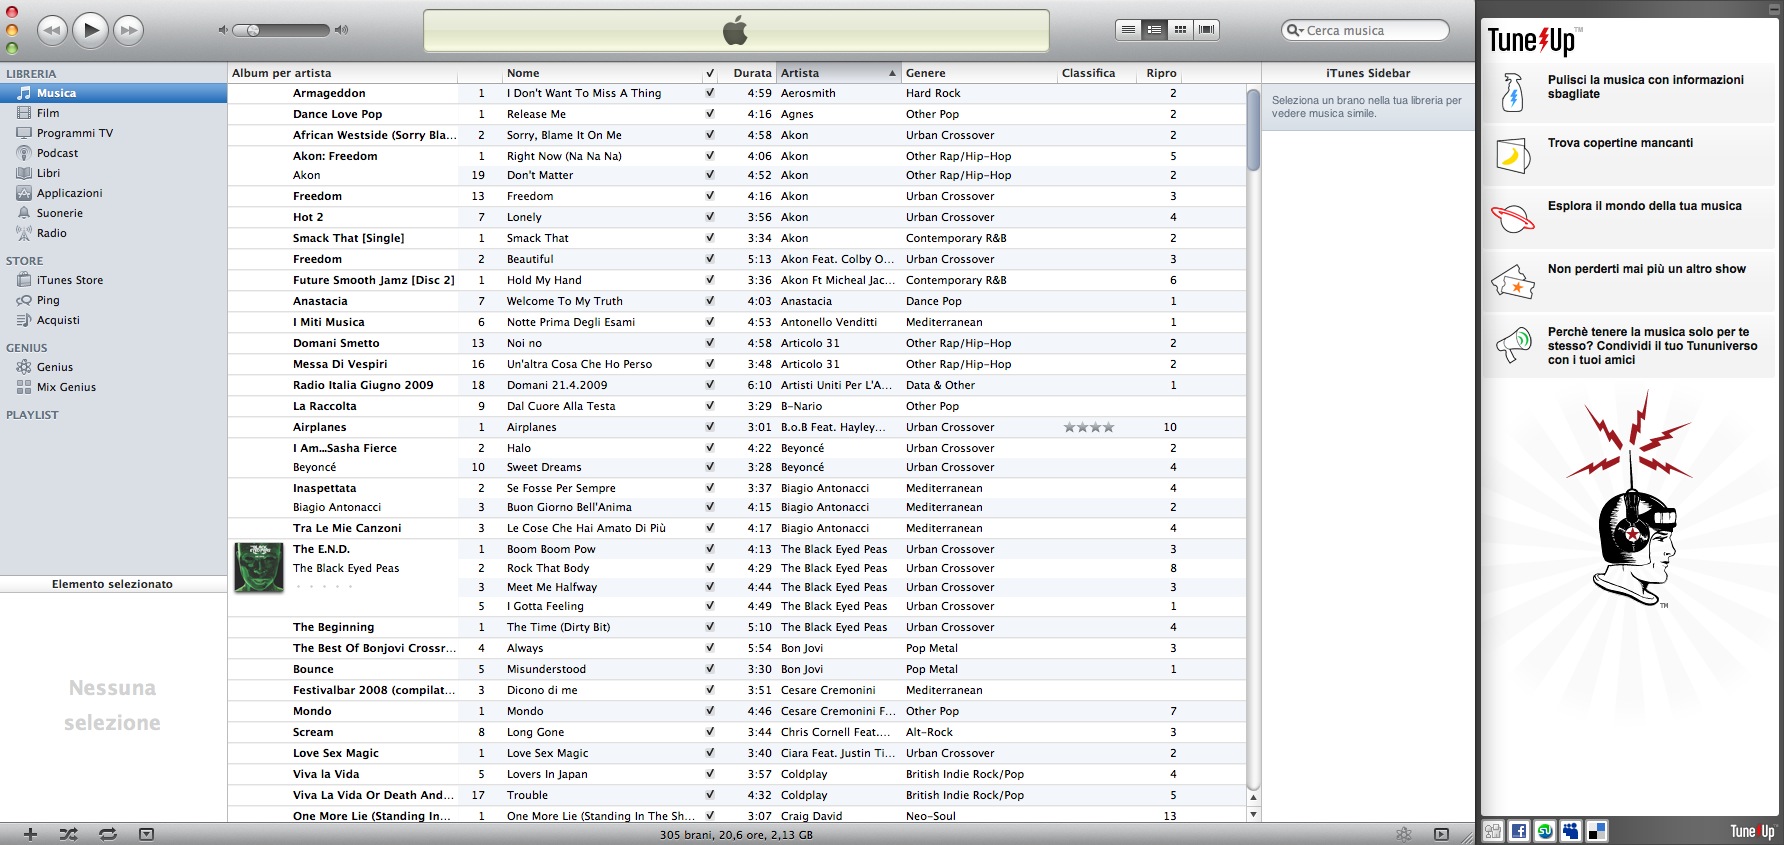Open TuneUp Esplora il mondo della tua musica
Screen dimensions: 1784x845
click(1628, 217)
